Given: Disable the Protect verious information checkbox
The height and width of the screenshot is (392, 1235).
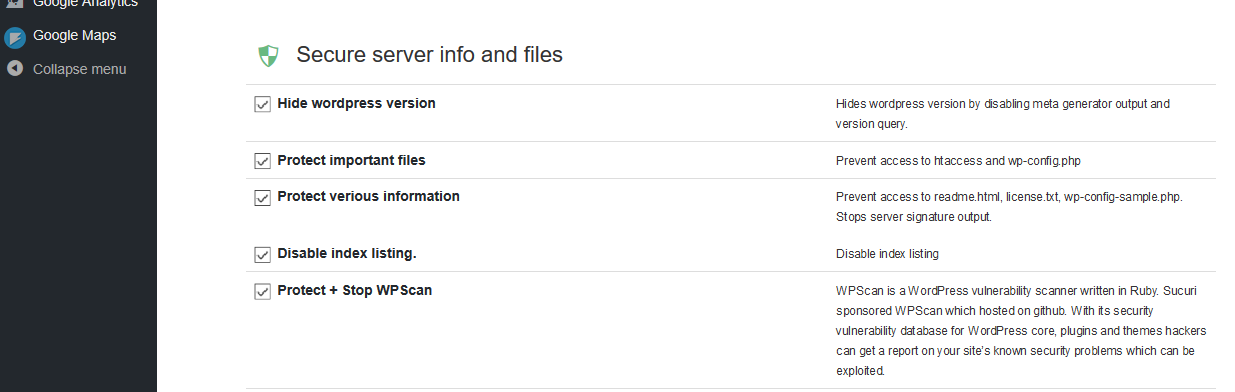Looking at the screenshot, I should (x=263, y=197).
